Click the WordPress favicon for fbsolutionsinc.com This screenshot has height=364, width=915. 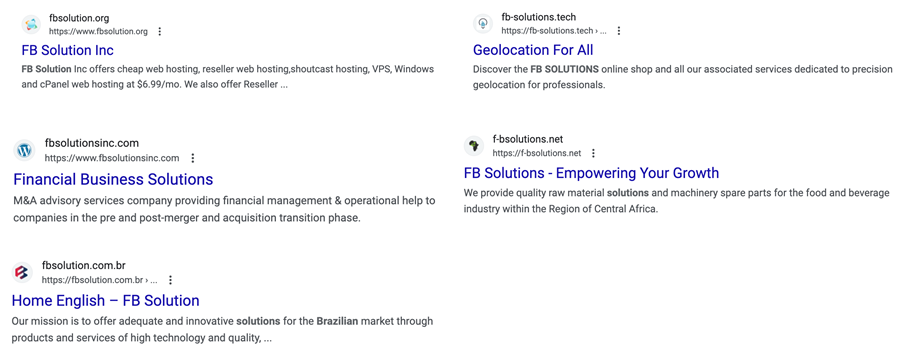(x=25, y=150)
